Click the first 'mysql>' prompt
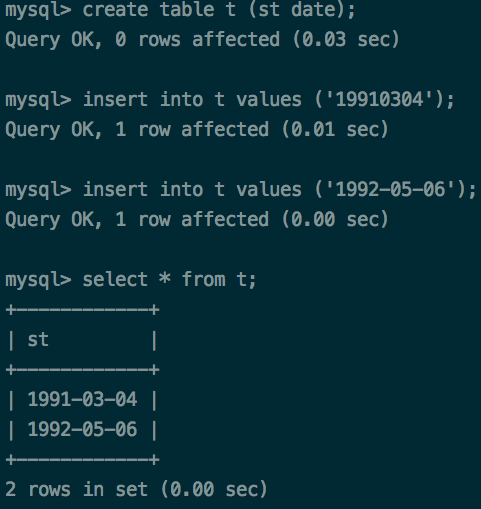Viewport: 481px width, 509px height. [38, 11]
